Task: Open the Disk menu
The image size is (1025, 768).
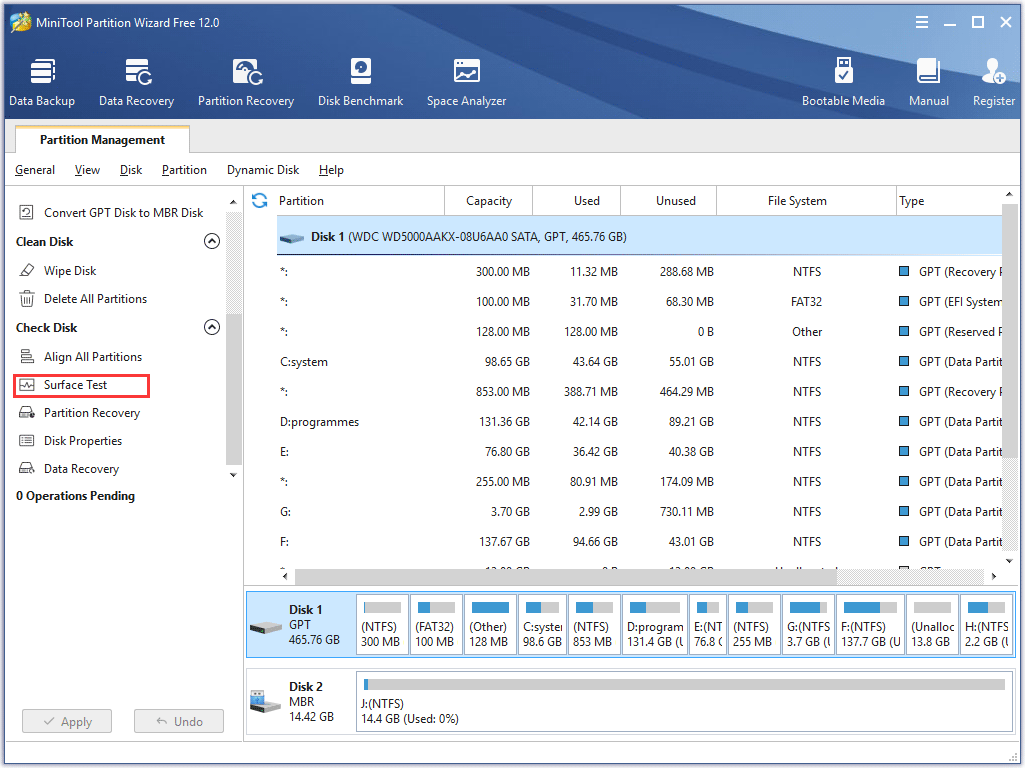Action: click(131, 170)
